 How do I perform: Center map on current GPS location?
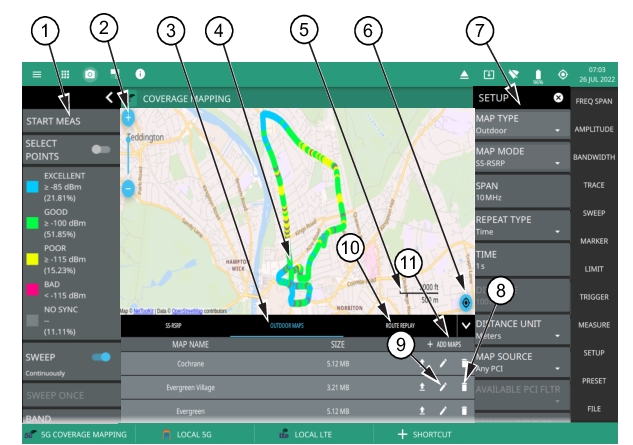pyautogui.click(x=464, y=301)
